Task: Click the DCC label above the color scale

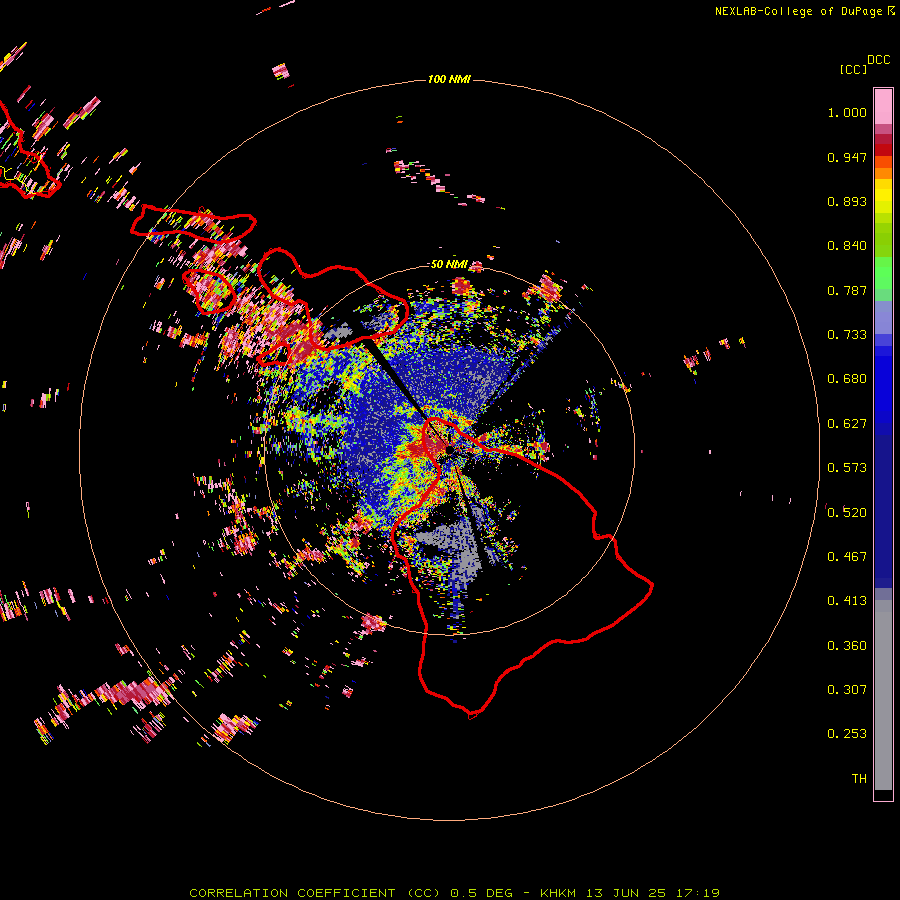Action: tap(878, 60)
